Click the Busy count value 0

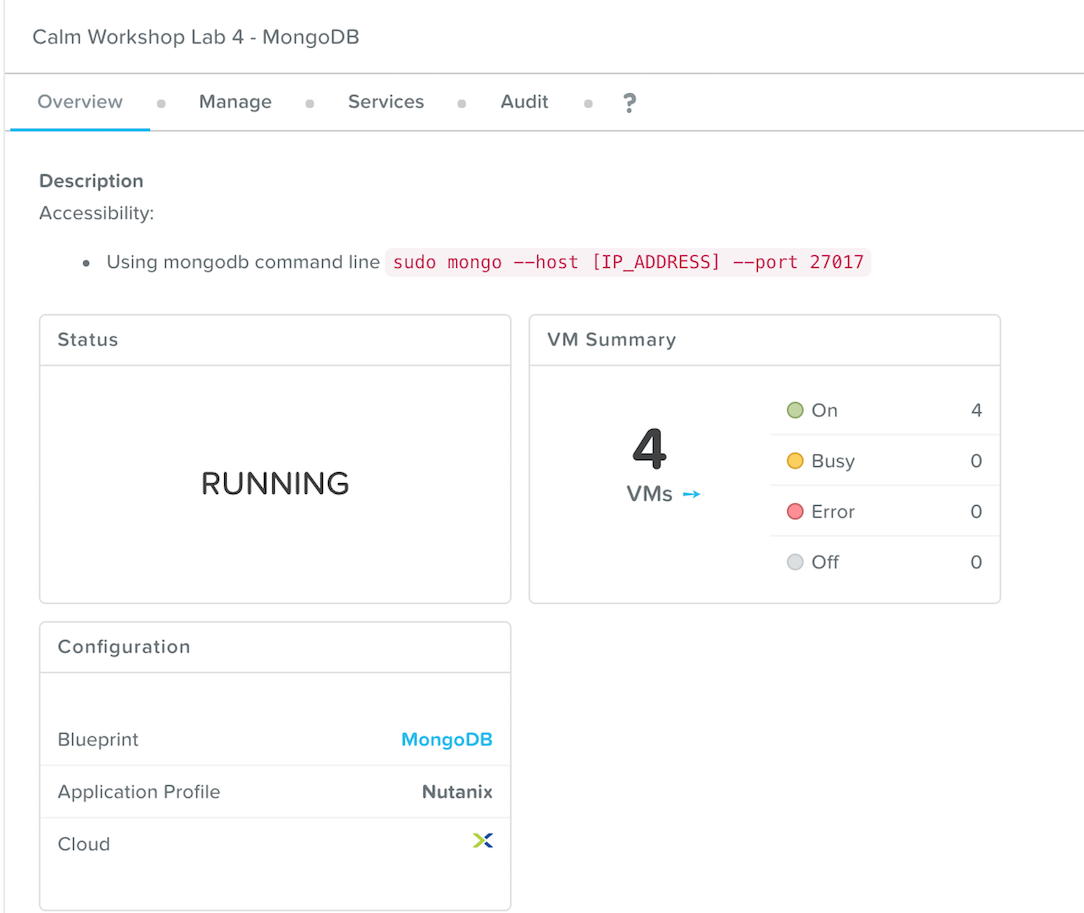pos(976,460)
